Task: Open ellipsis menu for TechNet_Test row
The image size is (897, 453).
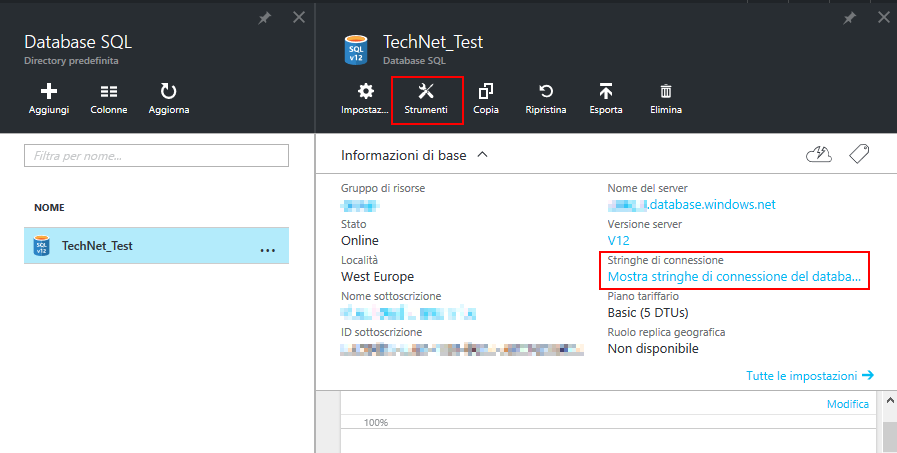Action: [x=268, y=250]
